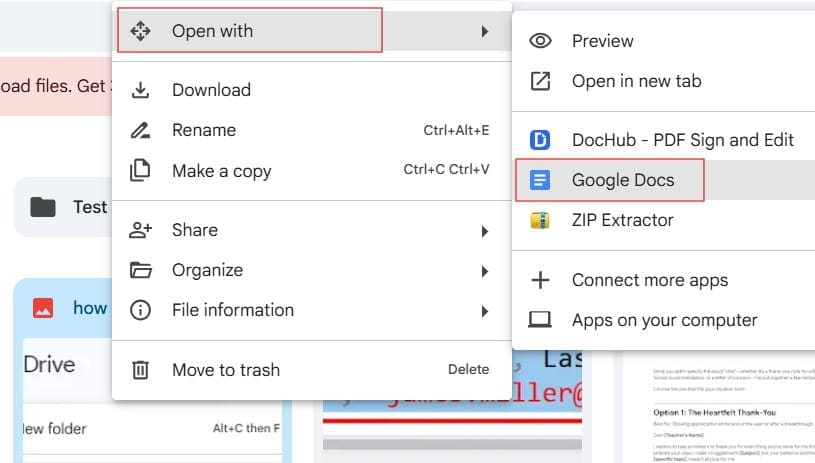The width and height of the screenshot is (815, 463).
Task: Expand the File information submenu arrow
Action: point(485,311)
